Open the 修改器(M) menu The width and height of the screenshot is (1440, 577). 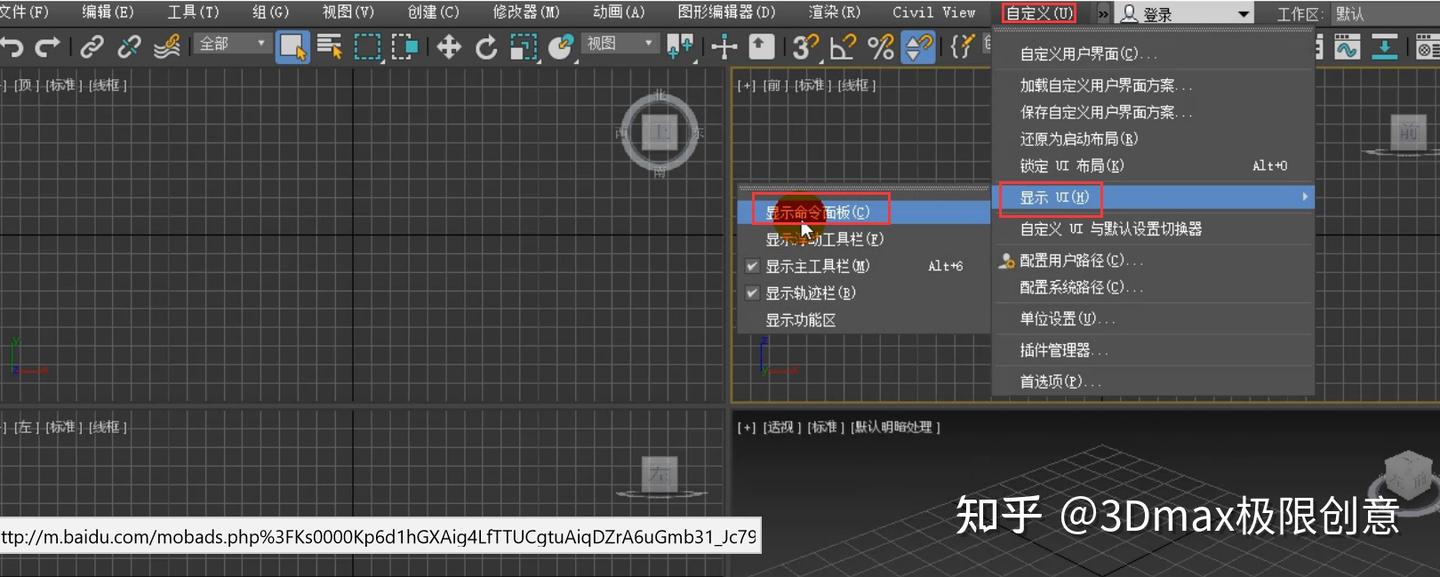pyautogui.click(x=526, y=13)
